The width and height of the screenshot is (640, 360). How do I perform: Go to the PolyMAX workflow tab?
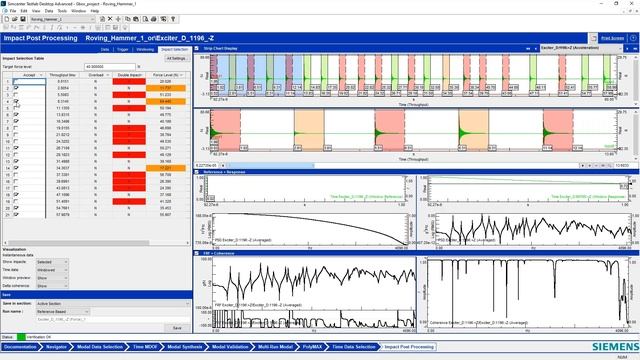tap(312, 347)
